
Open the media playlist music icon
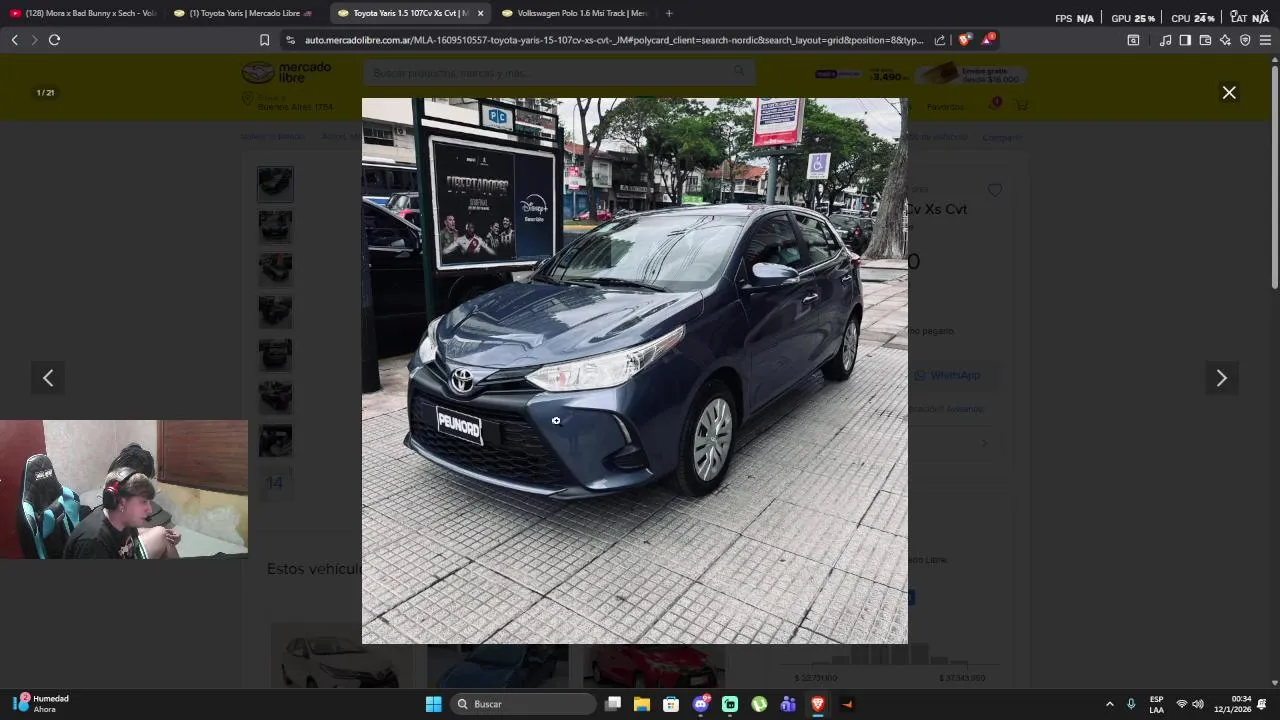1165,40
